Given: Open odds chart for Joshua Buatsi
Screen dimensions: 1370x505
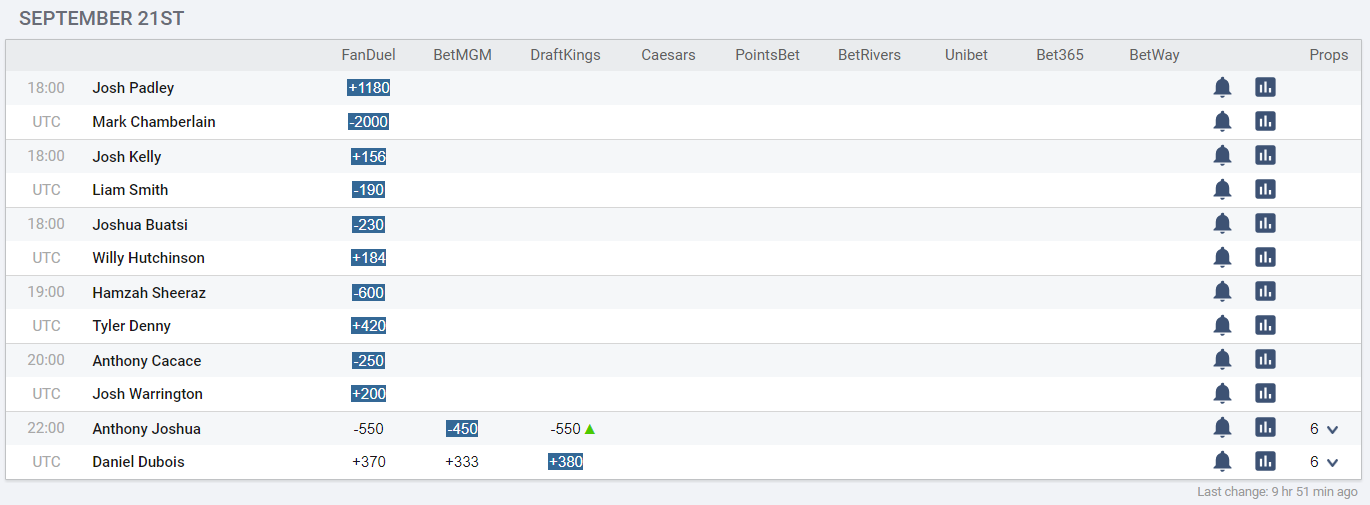Looking at the screenshot, I should [1265, 224].
